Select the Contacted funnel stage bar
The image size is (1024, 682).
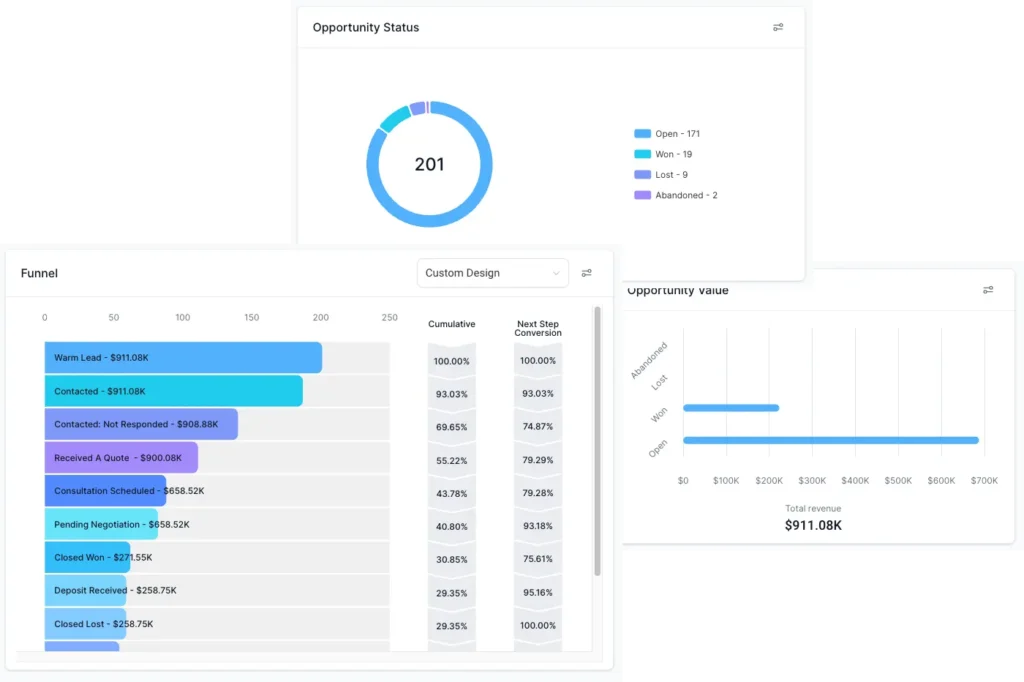(173, 391)
